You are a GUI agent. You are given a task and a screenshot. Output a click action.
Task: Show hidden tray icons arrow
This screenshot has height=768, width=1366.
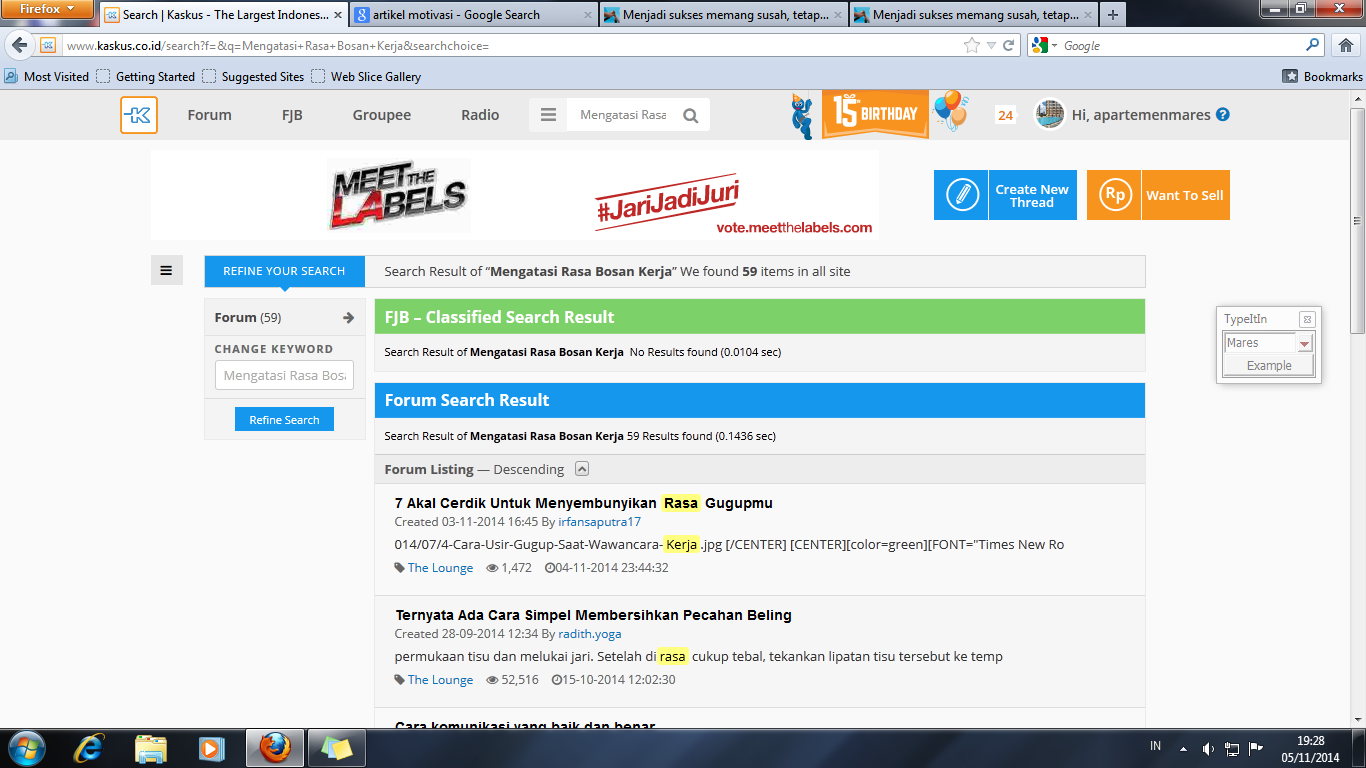pos(1183,748)
